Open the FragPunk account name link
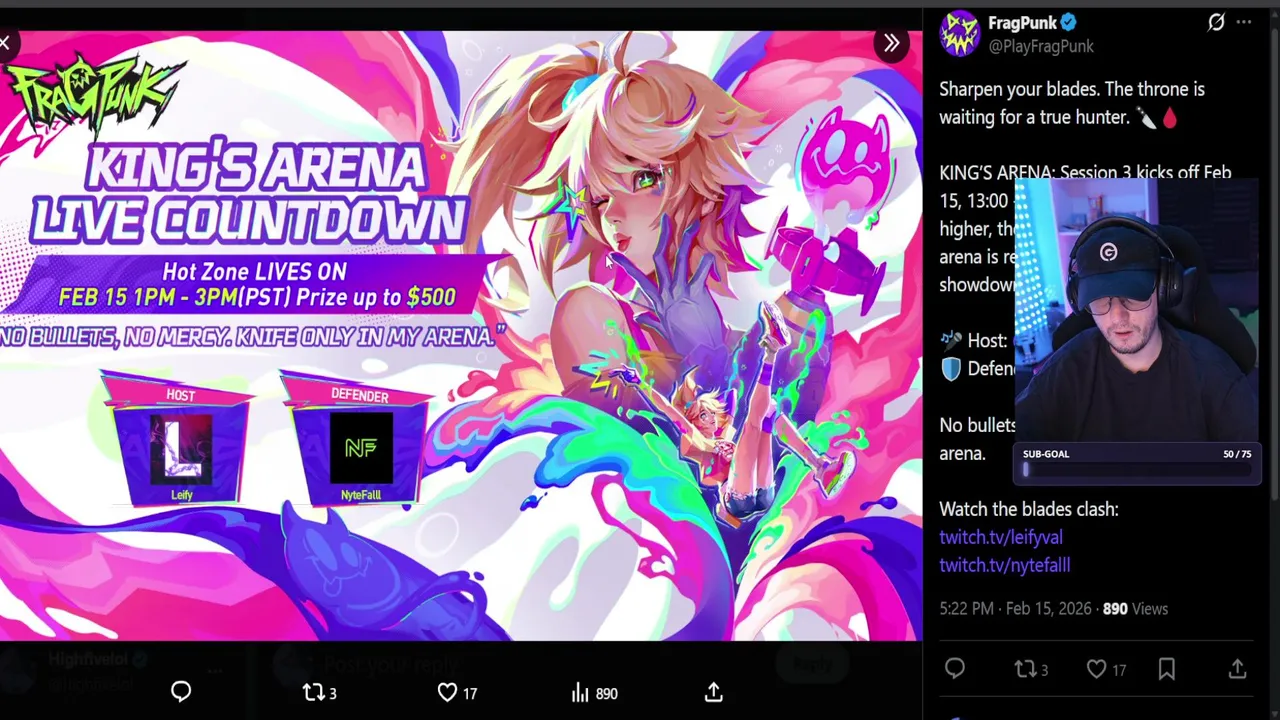The image size is (1280, 720). pos(1023,22)
